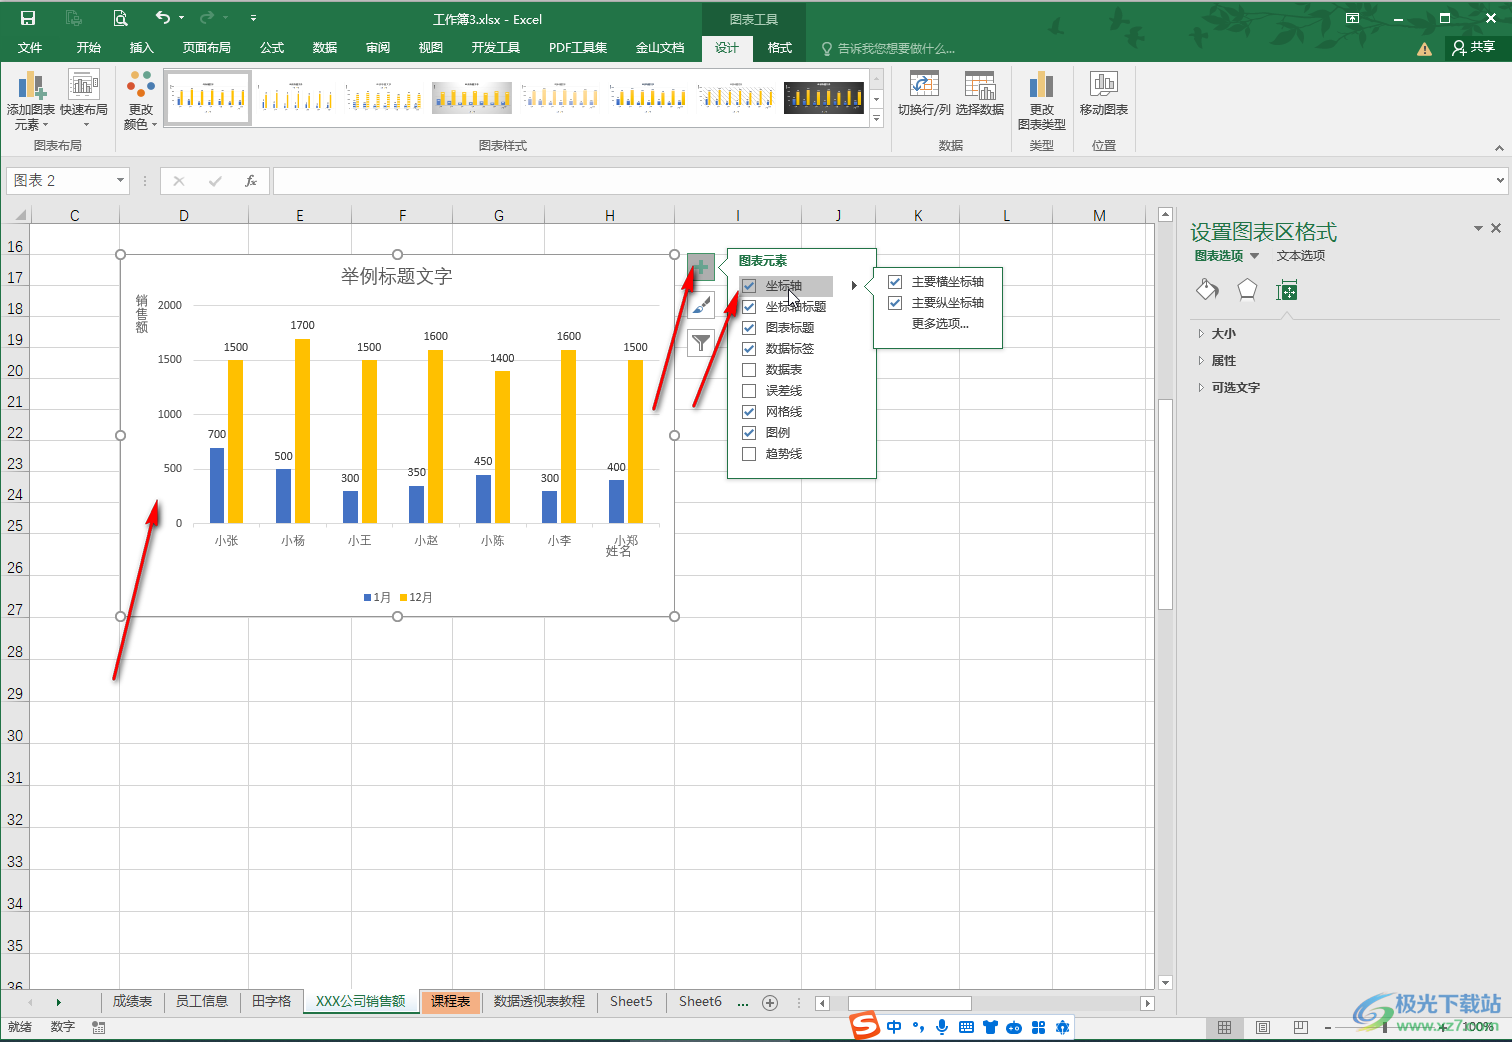Click the 共享 share button
1512x1042 pixels.
point(1474,48)
